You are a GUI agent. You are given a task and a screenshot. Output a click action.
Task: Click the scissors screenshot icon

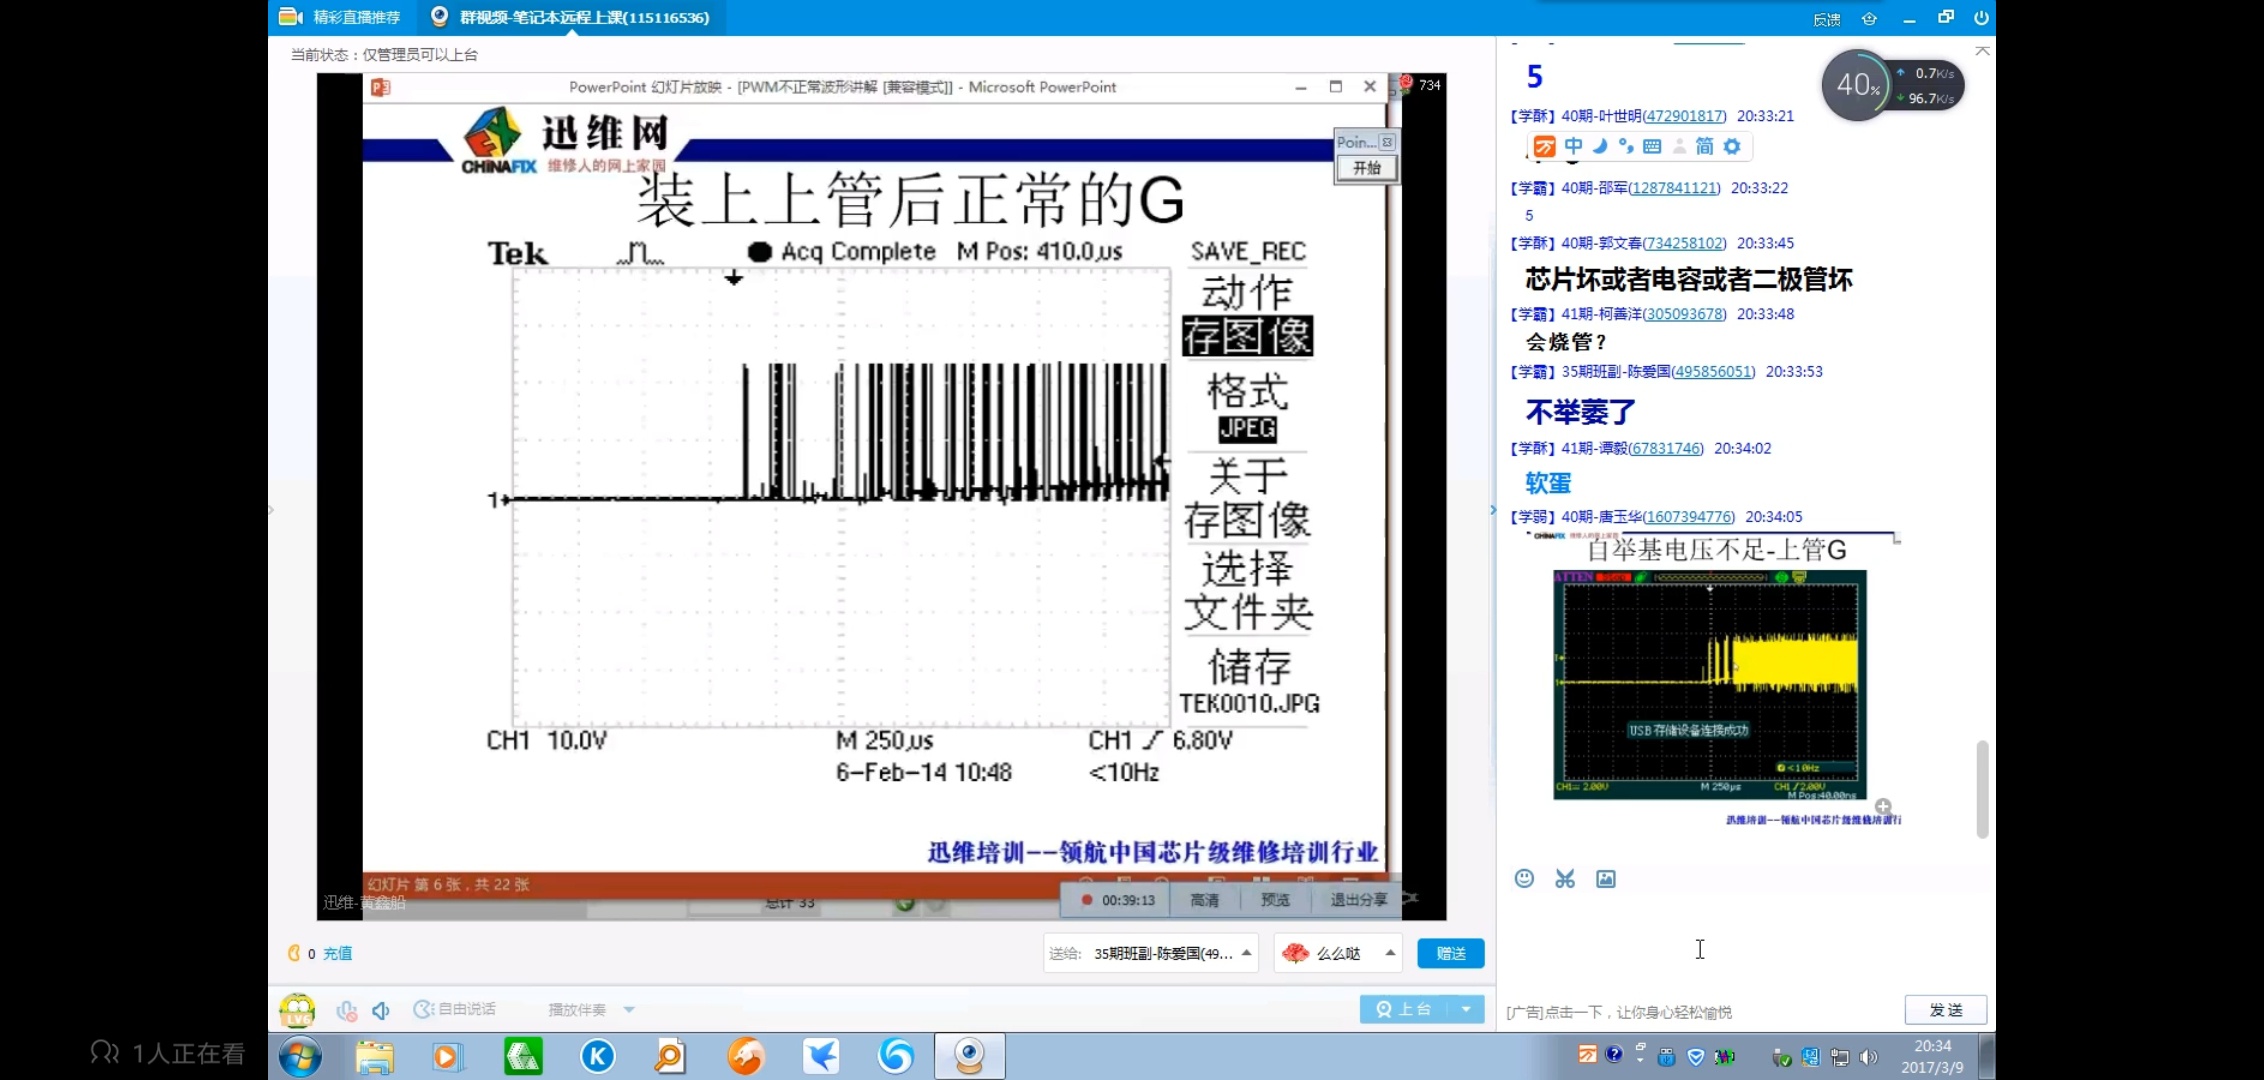[1565, 878]
